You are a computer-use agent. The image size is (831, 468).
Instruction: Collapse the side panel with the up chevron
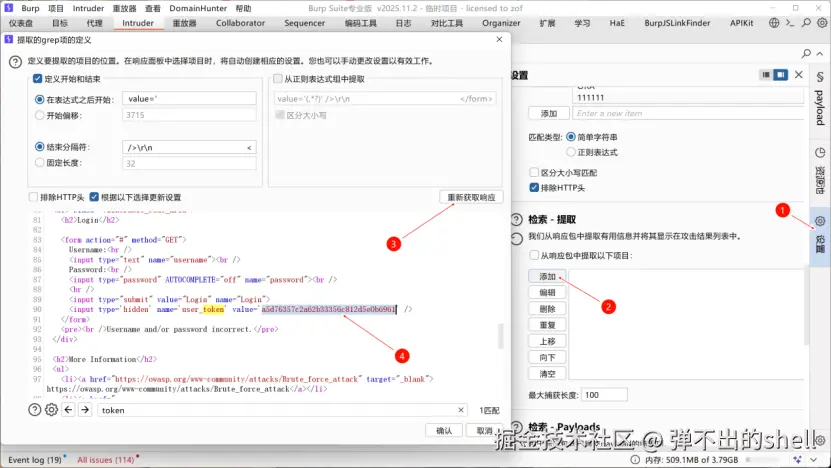click(x=820, y=53)
